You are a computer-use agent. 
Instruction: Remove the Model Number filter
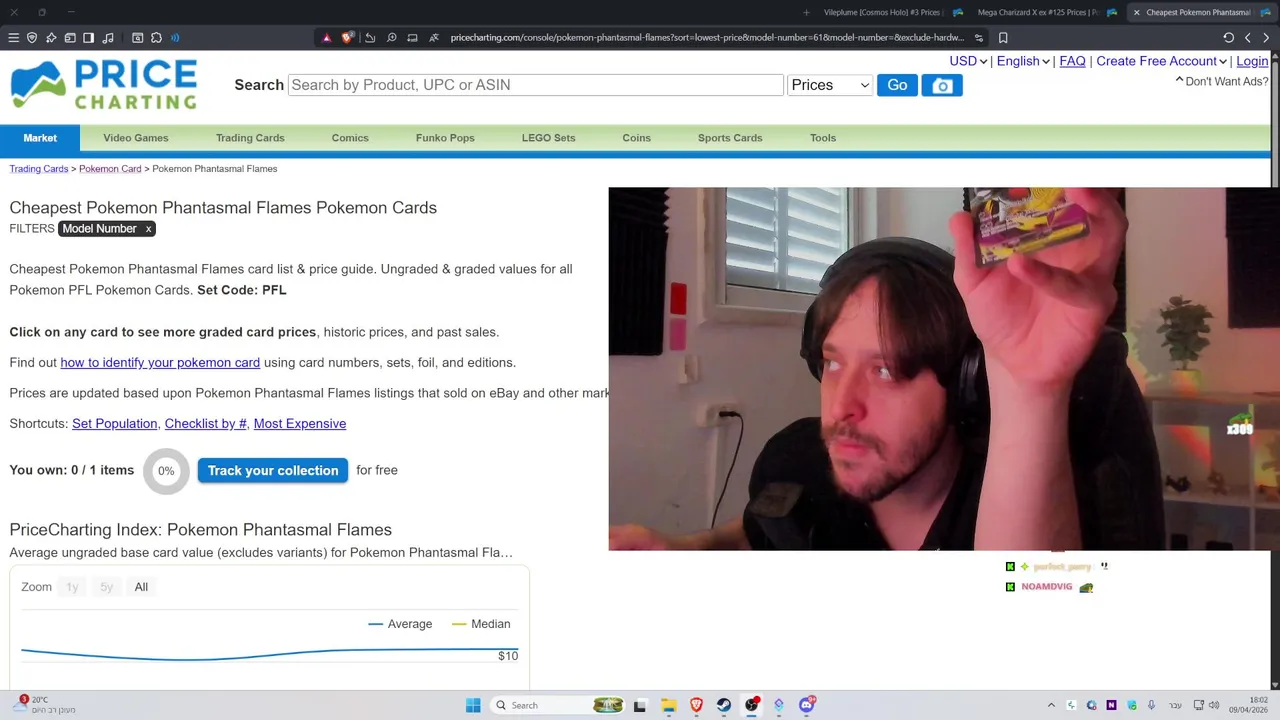pos(148,229)
